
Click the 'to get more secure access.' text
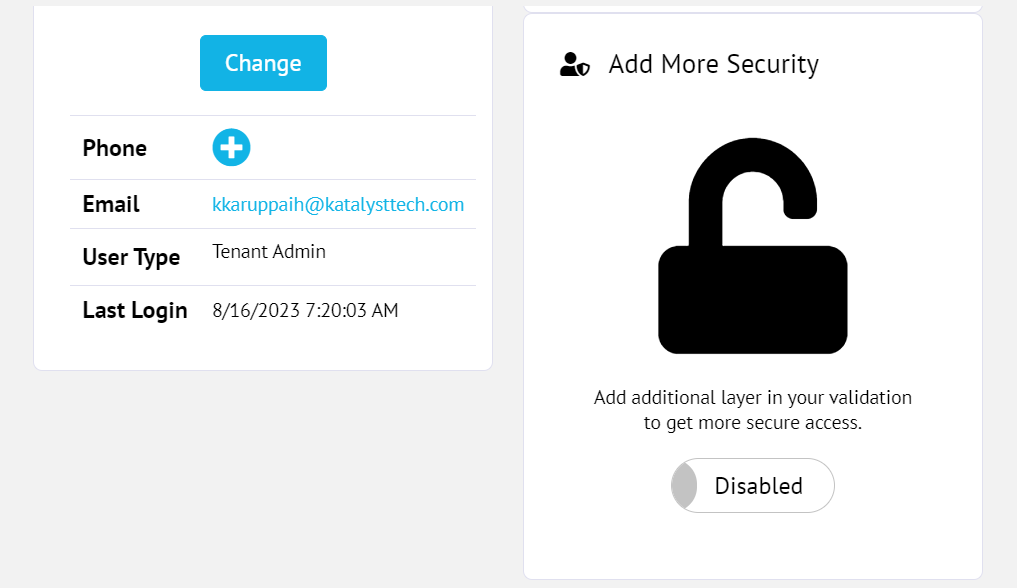(x=752, y=423)
